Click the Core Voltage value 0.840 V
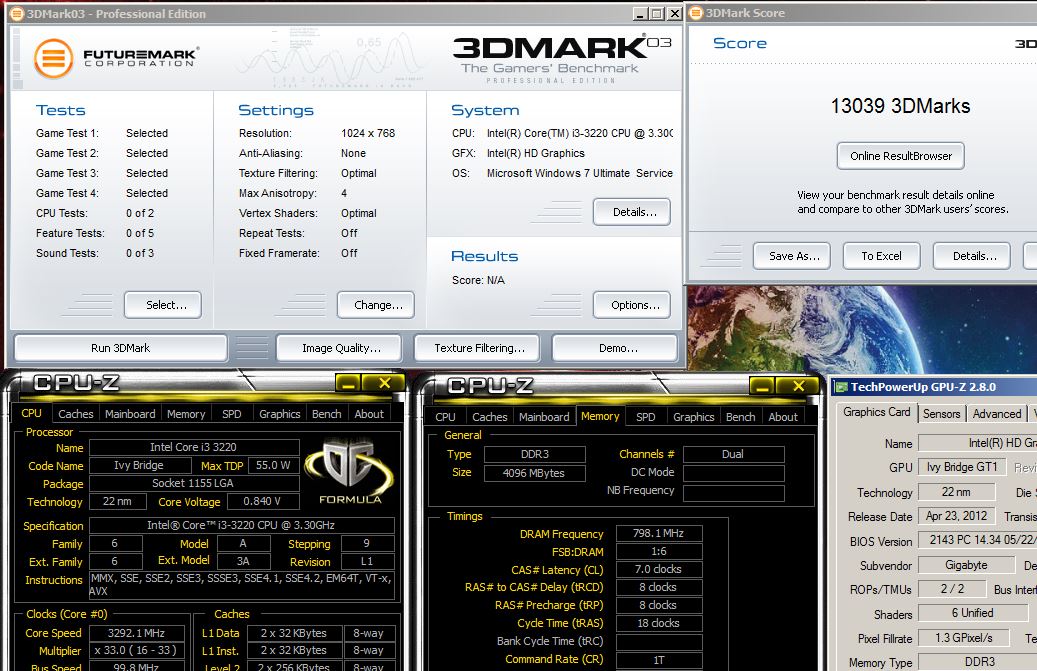1037x671 pixels. click(262, 502)
